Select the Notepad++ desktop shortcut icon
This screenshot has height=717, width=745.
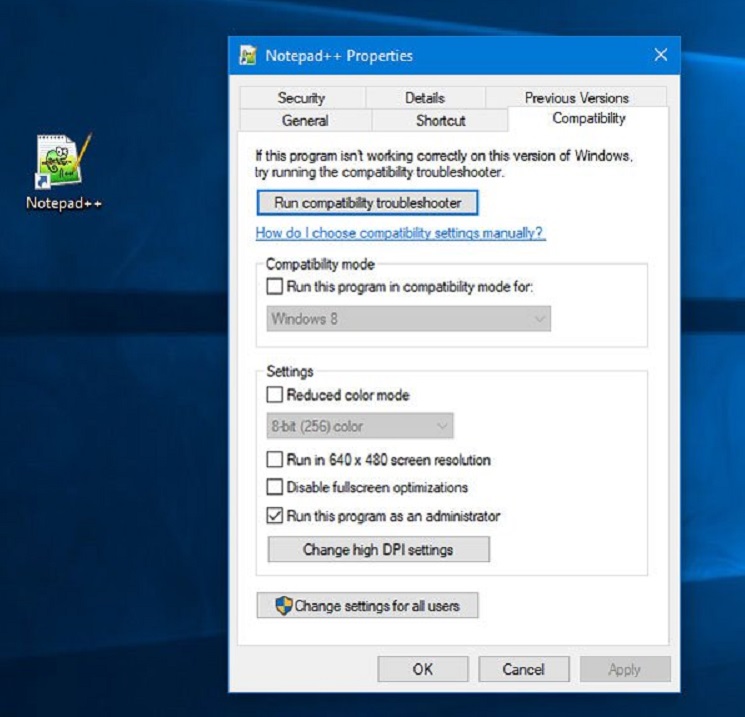pyautogui.click(x=63, y=160)
